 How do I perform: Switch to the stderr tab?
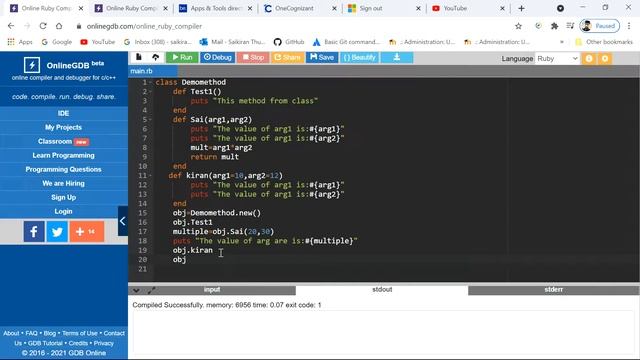coord(553,290)
